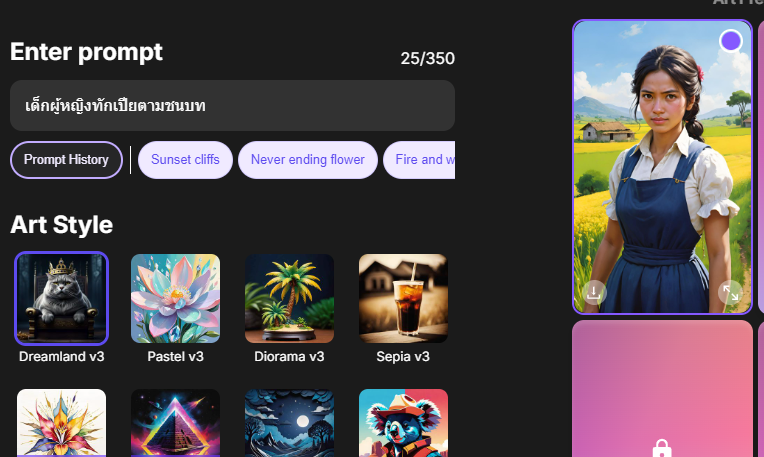Select the Dreamland v3 art style

tap(61, 298)
